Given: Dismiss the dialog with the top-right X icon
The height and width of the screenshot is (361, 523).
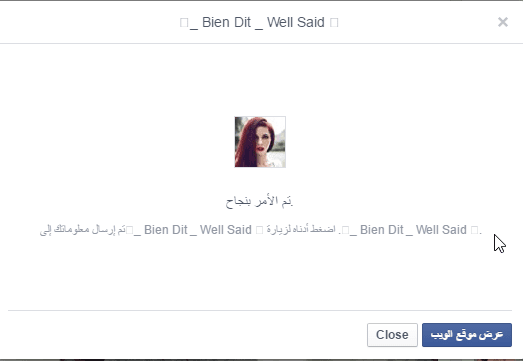Looking at the screenshot, I should tap(503, 22).
